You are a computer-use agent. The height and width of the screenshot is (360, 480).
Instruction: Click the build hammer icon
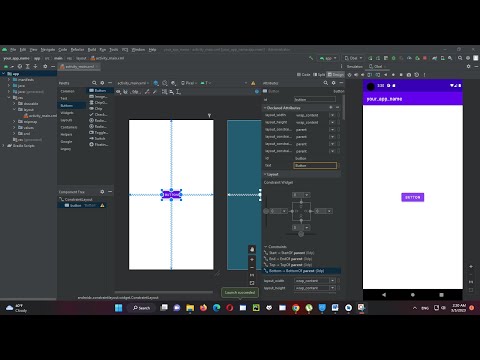pyautogui.click(x=311, y=58)
